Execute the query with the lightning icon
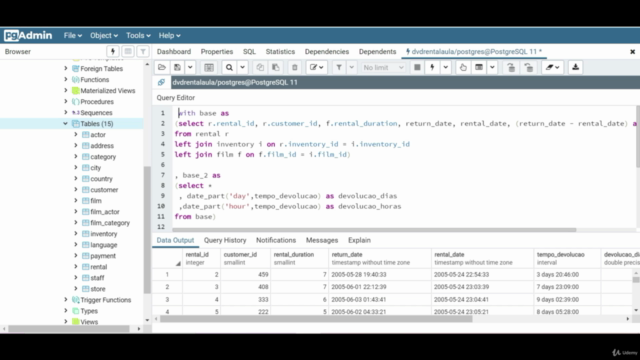The height and width of the screenshot is (360, 640). [x=432, y=67]
